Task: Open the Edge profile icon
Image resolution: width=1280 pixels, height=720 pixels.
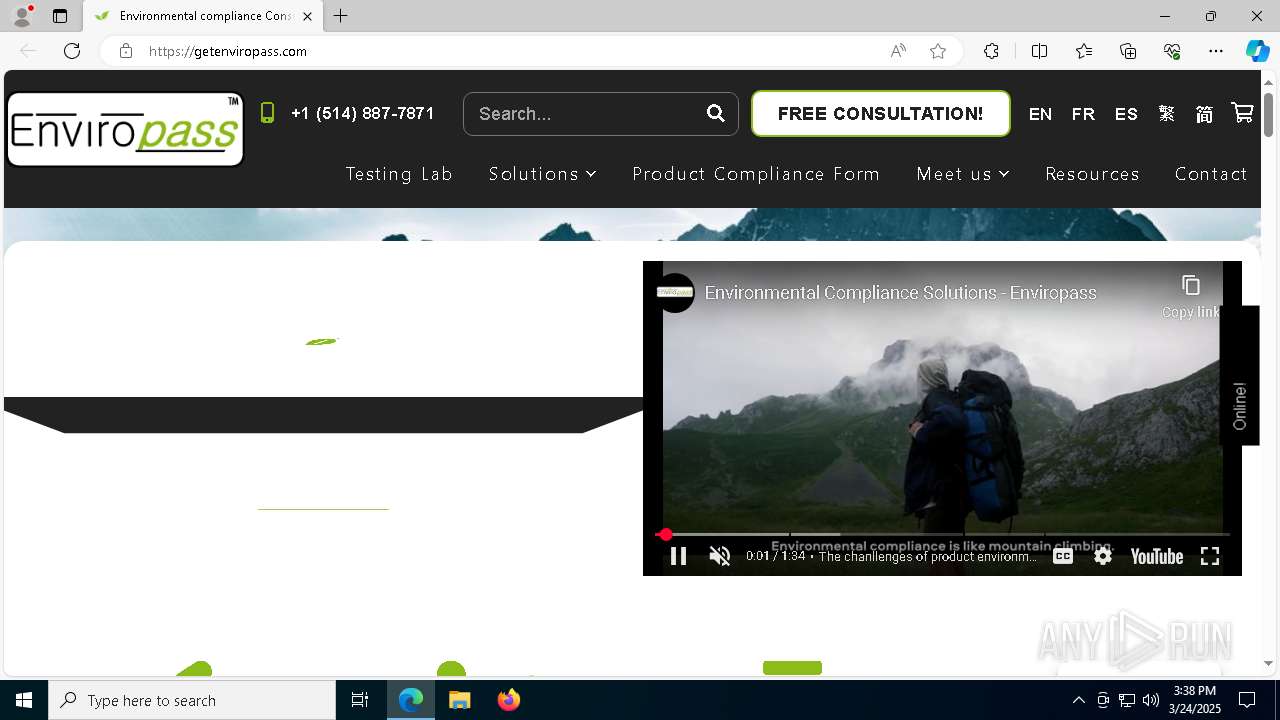Action: coord(22,16)
